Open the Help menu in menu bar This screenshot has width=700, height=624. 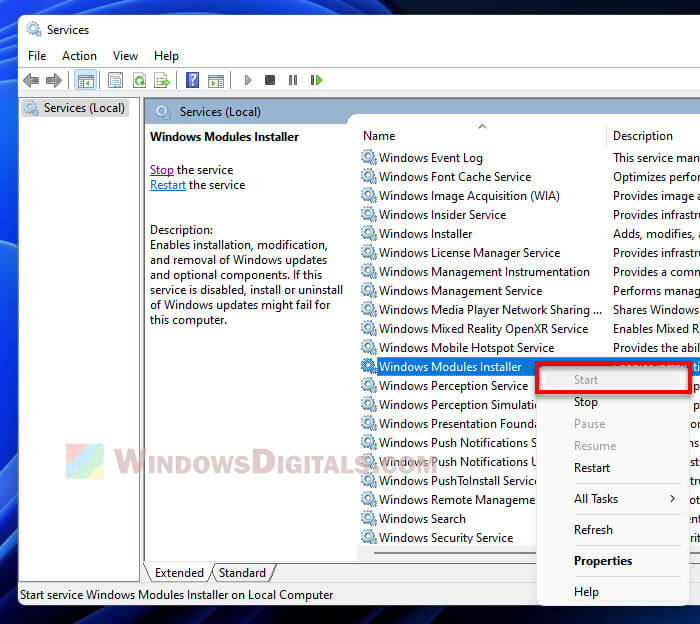click(167, 56)
